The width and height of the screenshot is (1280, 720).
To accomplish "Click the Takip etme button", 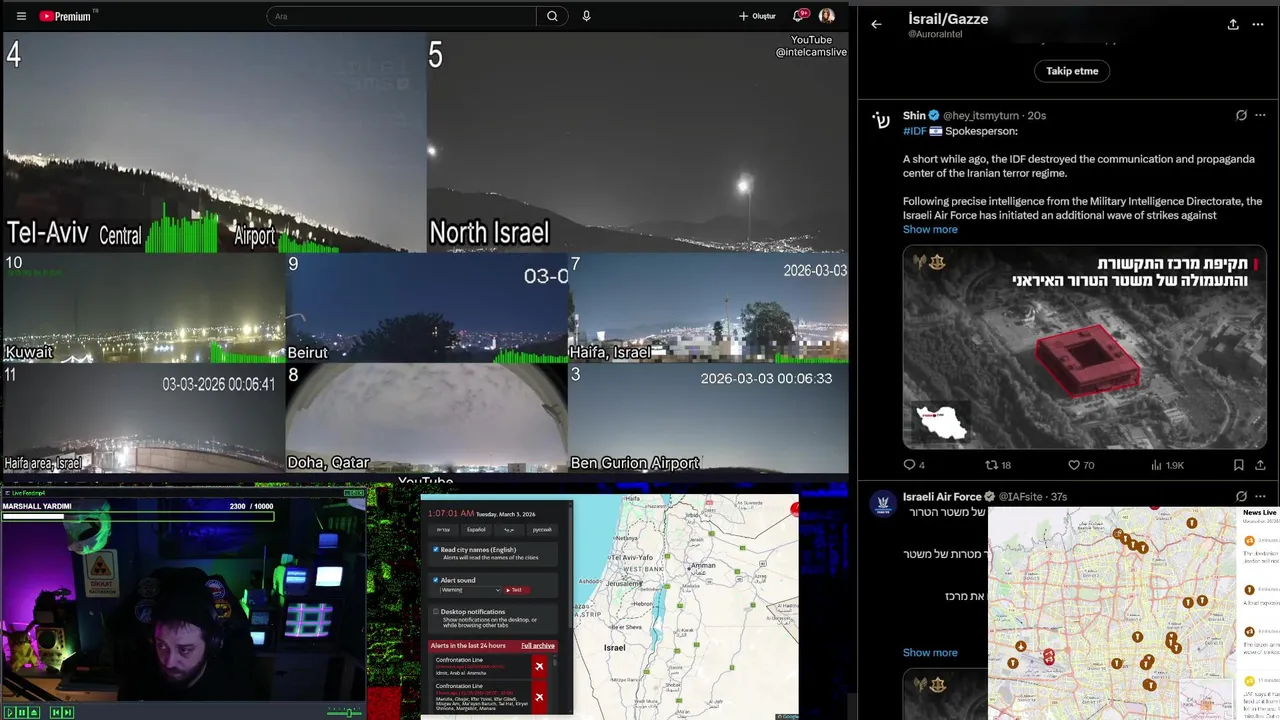I will point(1072,71).
